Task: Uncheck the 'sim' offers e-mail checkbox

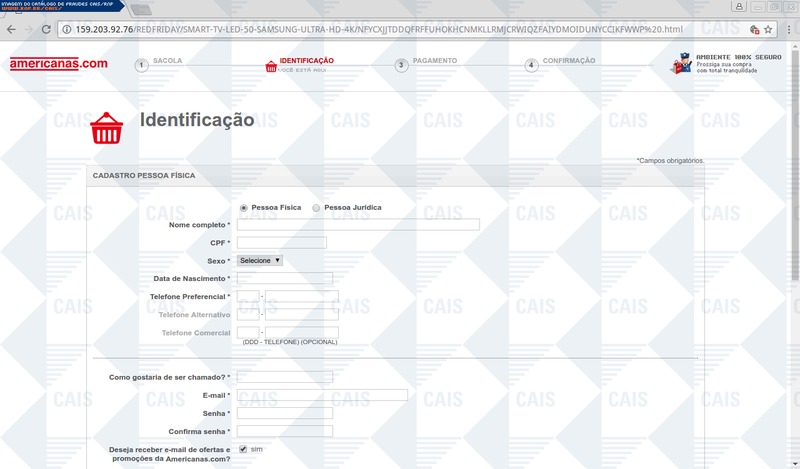Action: tap(243, 449)
